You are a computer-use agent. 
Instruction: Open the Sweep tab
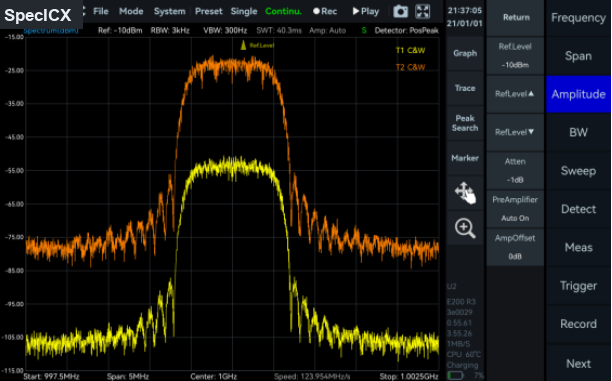(578, 171)
